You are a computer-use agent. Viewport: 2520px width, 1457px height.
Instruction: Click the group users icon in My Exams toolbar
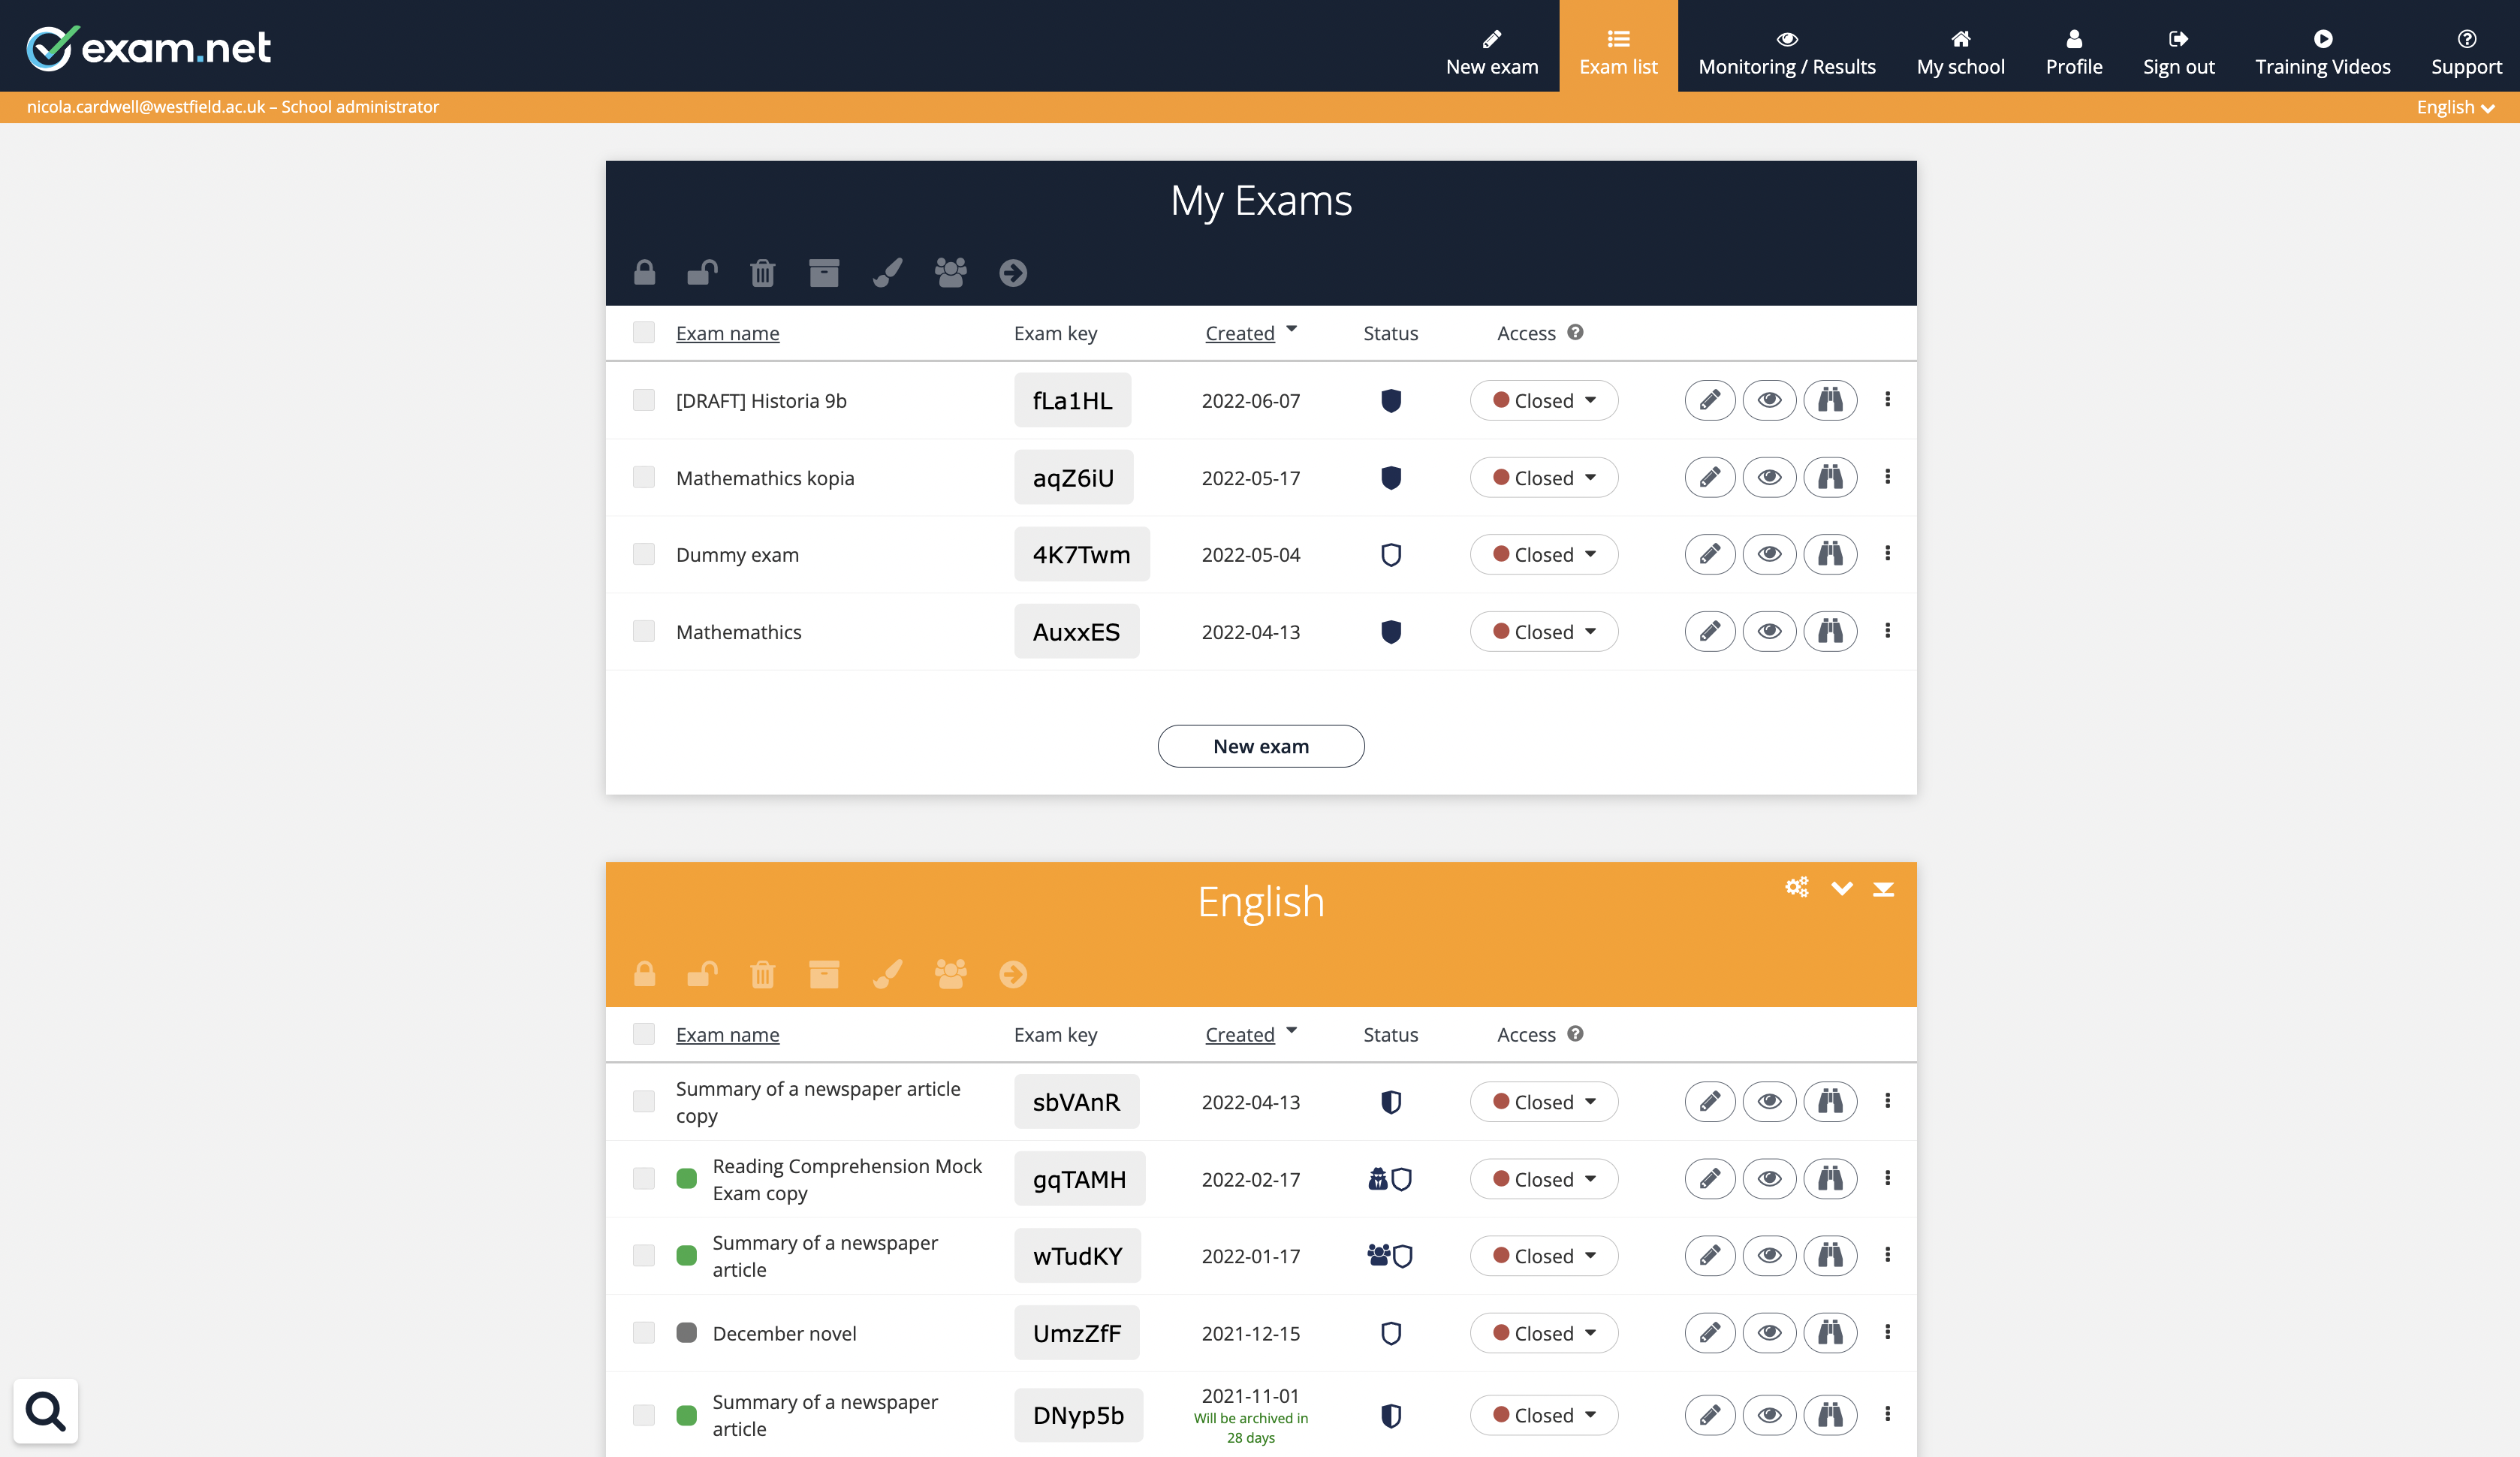pos(950,273)
